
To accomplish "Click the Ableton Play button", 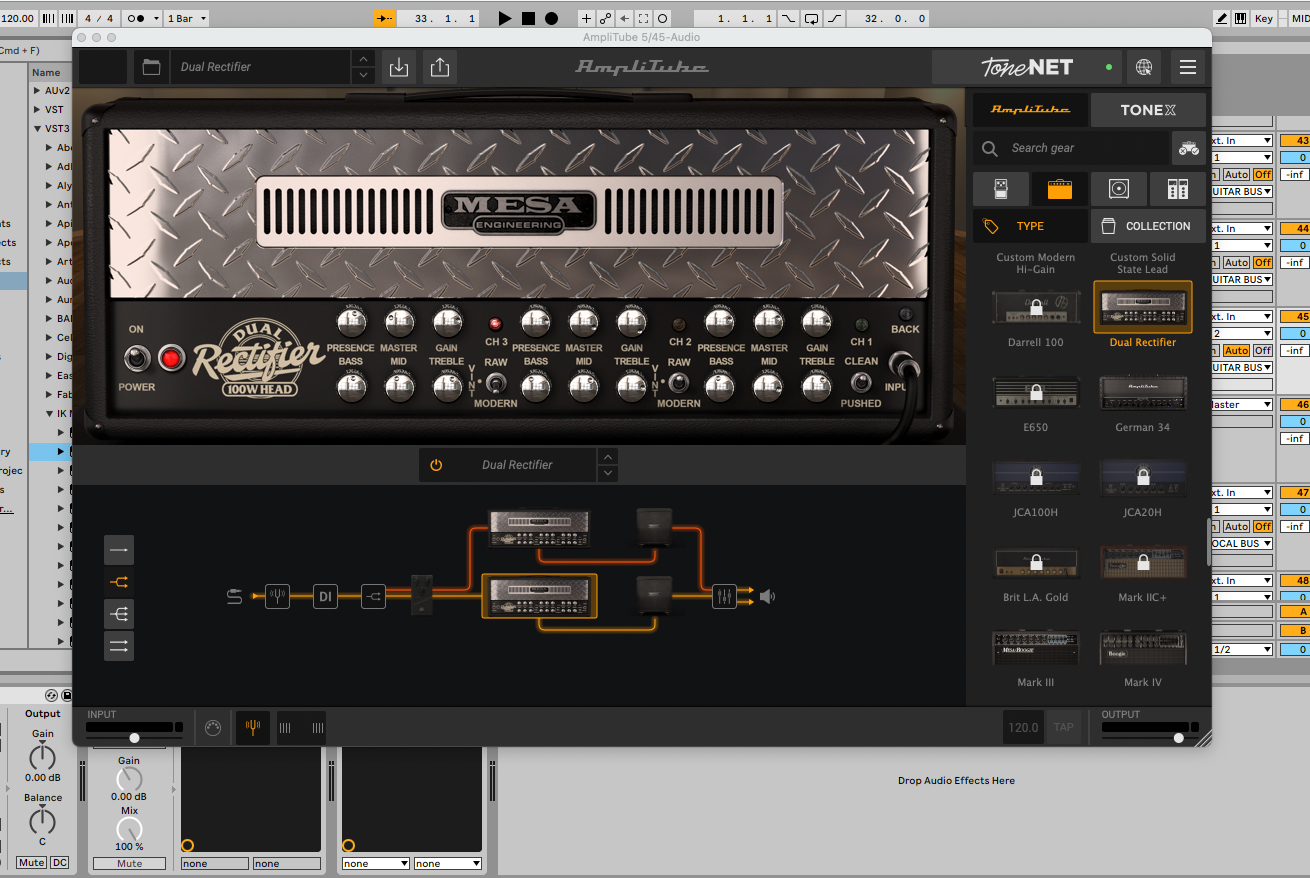I will pos(504,18).
